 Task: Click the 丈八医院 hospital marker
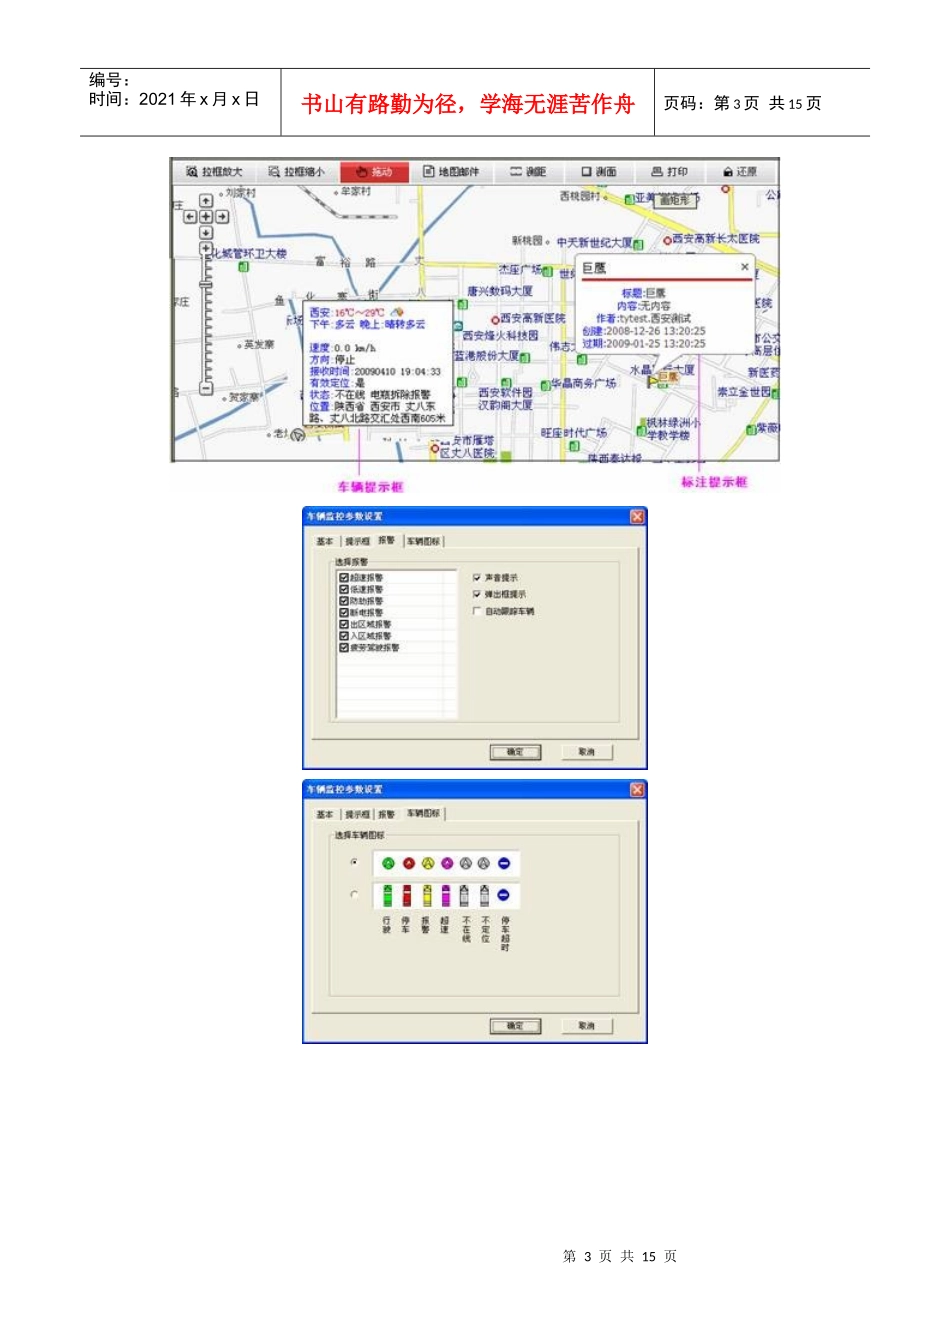(435, 448)
